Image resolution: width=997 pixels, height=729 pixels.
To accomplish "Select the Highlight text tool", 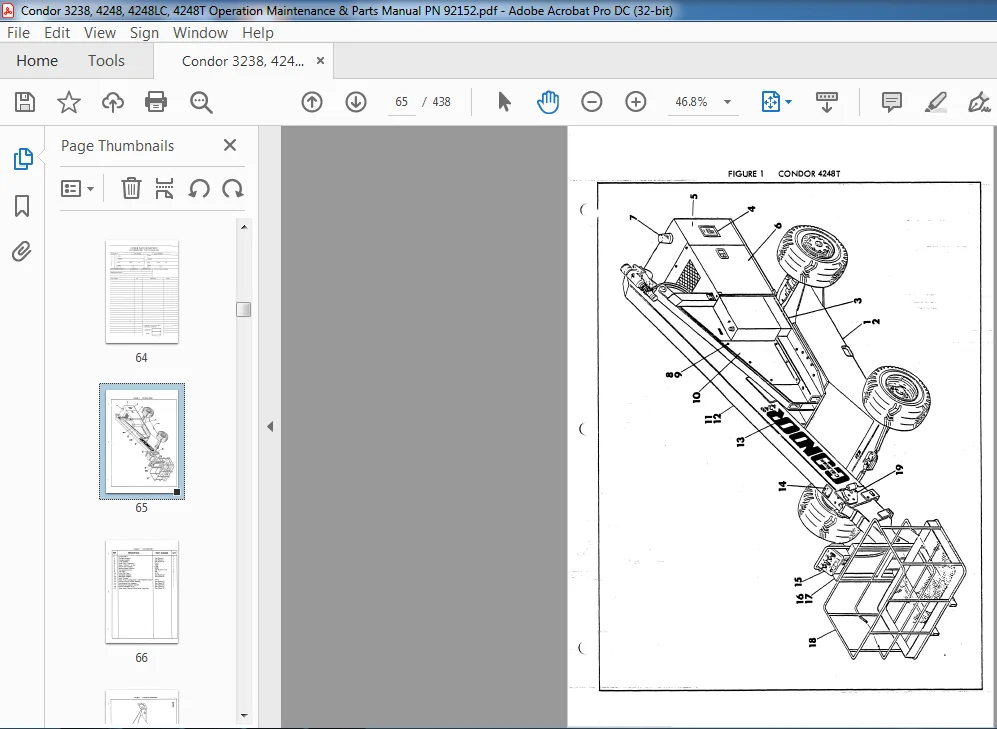I will (x=935, y=102).
